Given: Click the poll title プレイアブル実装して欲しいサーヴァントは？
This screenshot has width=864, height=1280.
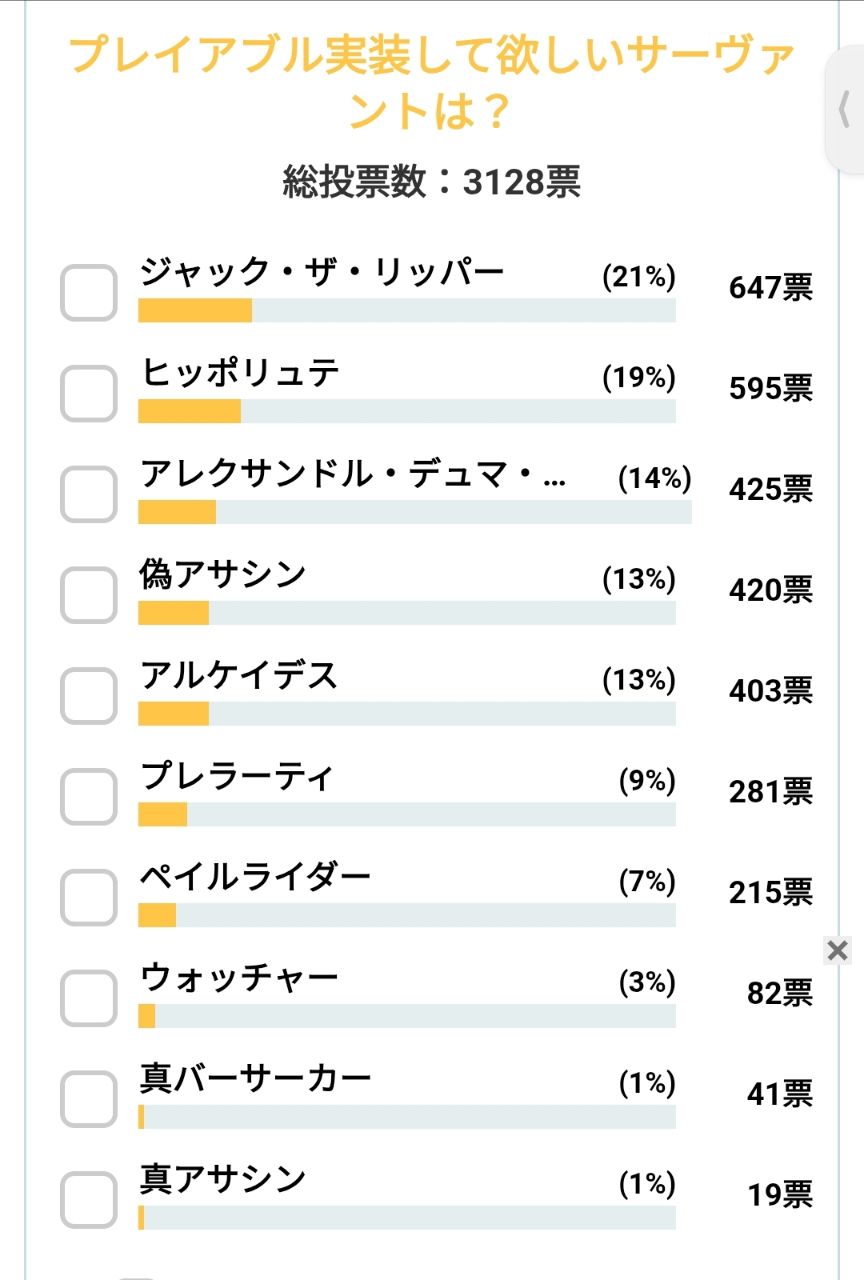Looking at the screenshot, I should [432, 82].
